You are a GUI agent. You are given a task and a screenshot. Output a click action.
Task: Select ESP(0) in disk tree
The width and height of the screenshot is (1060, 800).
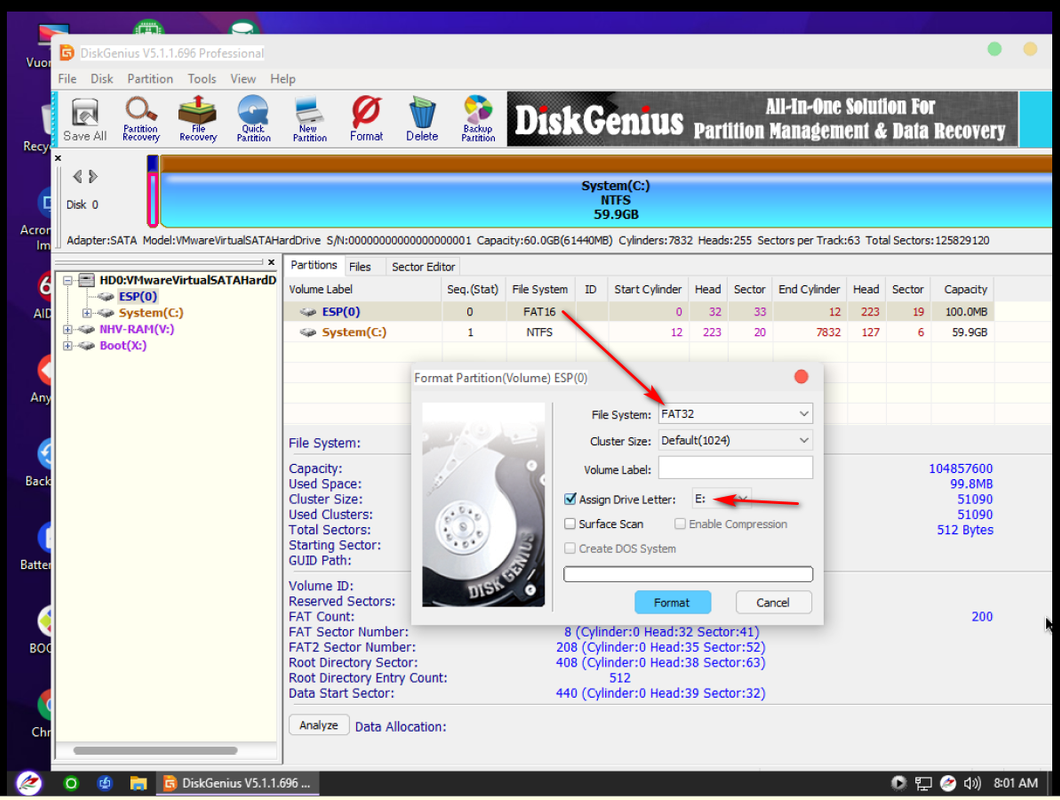point(138,296)
